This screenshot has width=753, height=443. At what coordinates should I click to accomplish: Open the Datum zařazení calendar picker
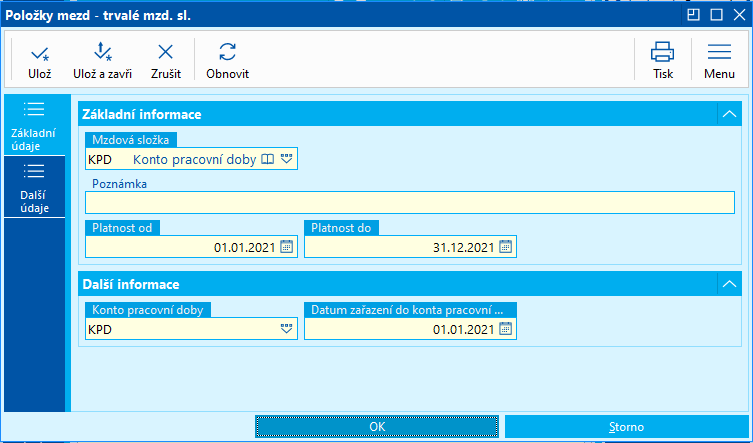coord(505,329)
